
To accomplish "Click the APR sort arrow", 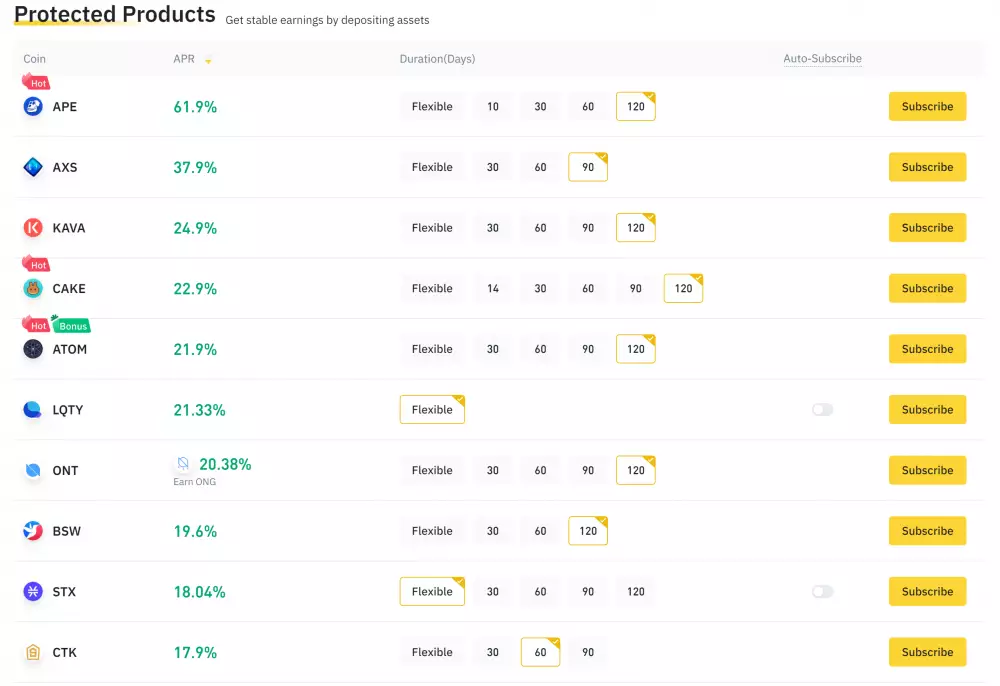I will tap(208, 59).
